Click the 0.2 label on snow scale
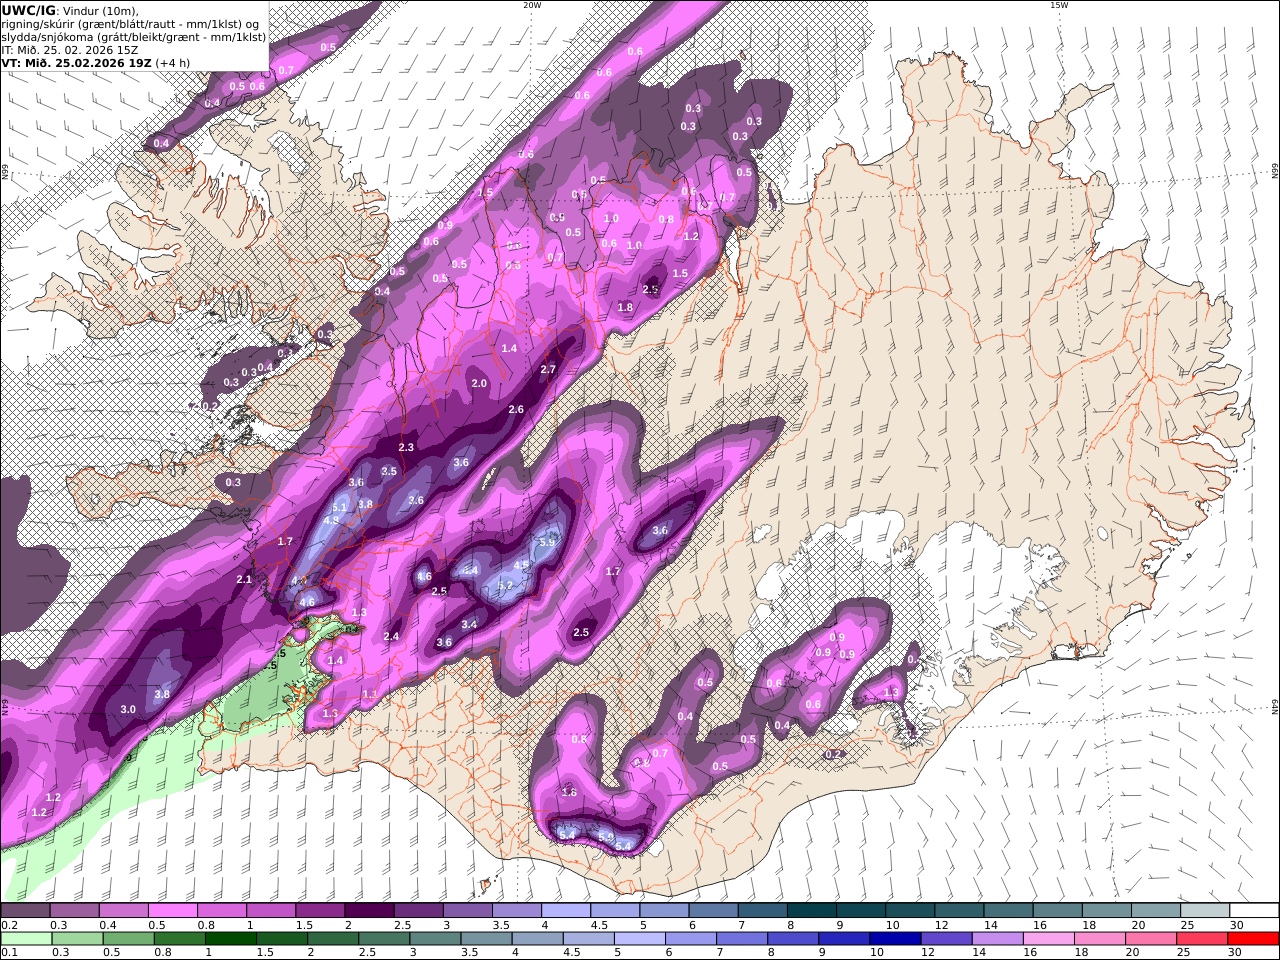Screen dimensions: 1280x960 coord(9,925)
